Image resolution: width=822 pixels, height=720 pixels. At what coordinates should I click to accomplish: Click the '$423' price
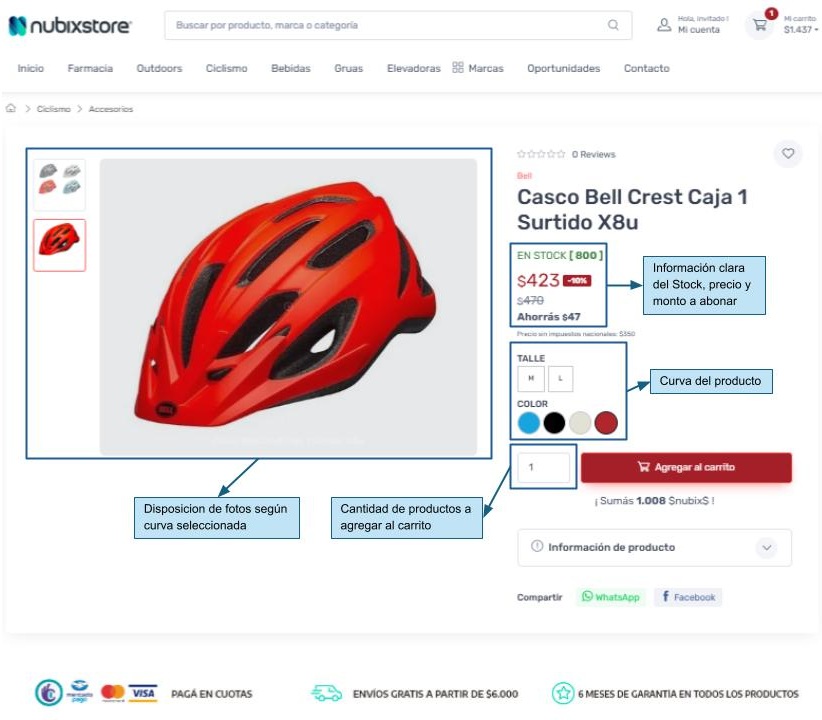[x=538, y=281]
